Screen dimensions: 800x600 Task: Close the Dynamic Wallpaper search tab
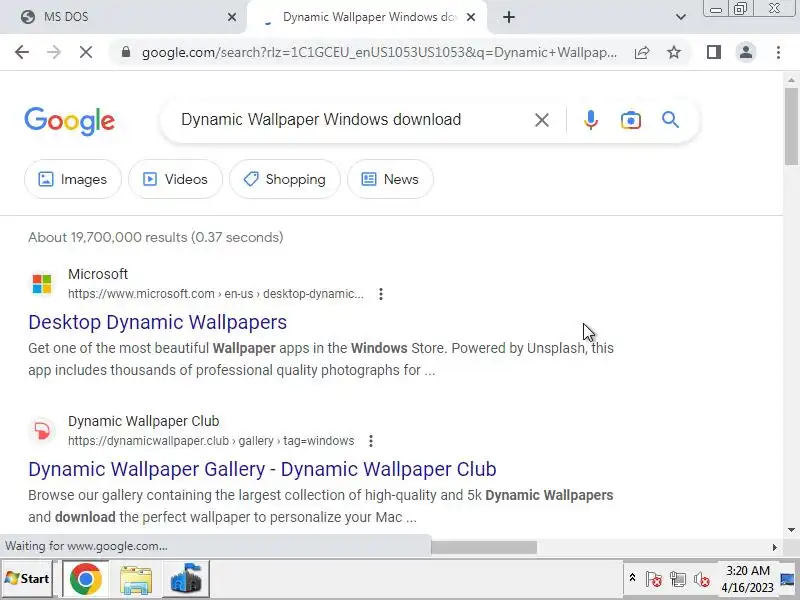(471, 17)
